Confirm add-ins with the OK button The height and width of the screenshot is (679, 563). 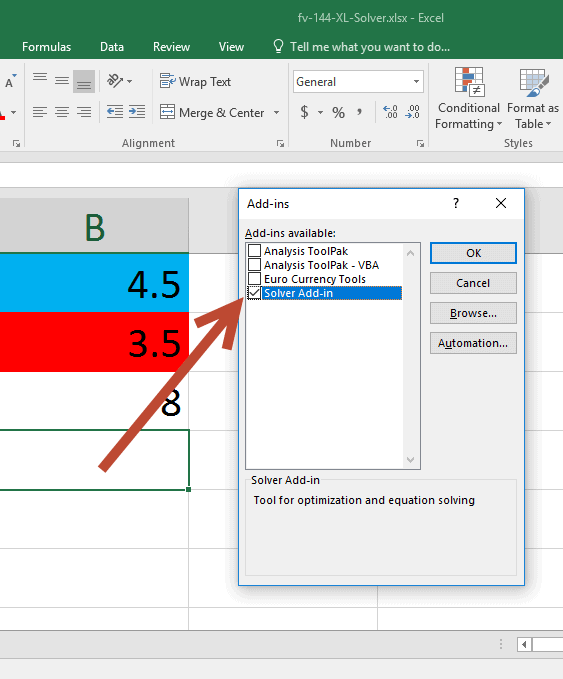click(x=473, y=253)
